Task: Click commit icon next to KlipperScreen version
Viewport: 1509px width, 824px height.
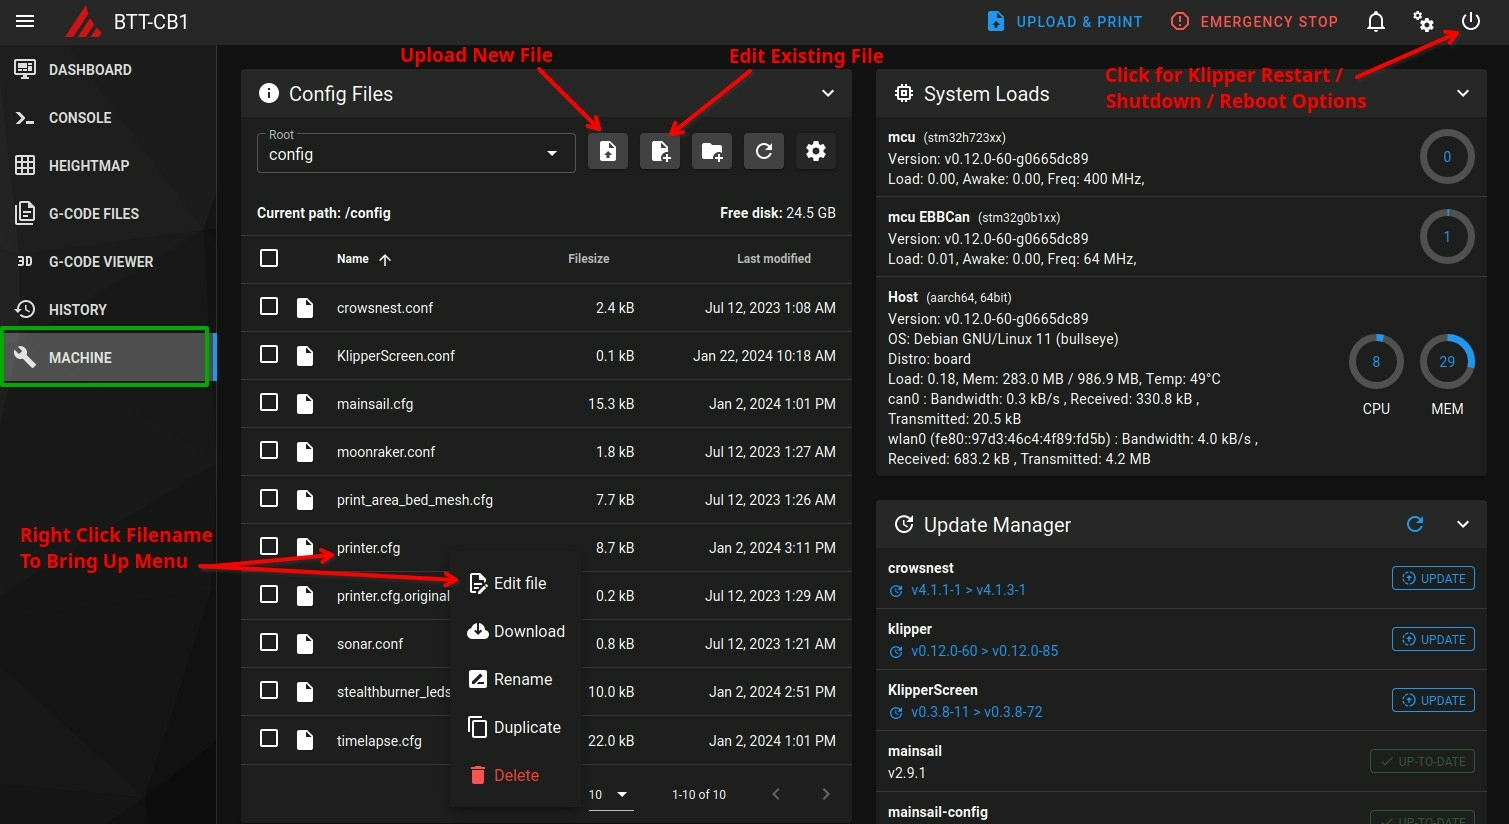Action: (x=896, y=713)
